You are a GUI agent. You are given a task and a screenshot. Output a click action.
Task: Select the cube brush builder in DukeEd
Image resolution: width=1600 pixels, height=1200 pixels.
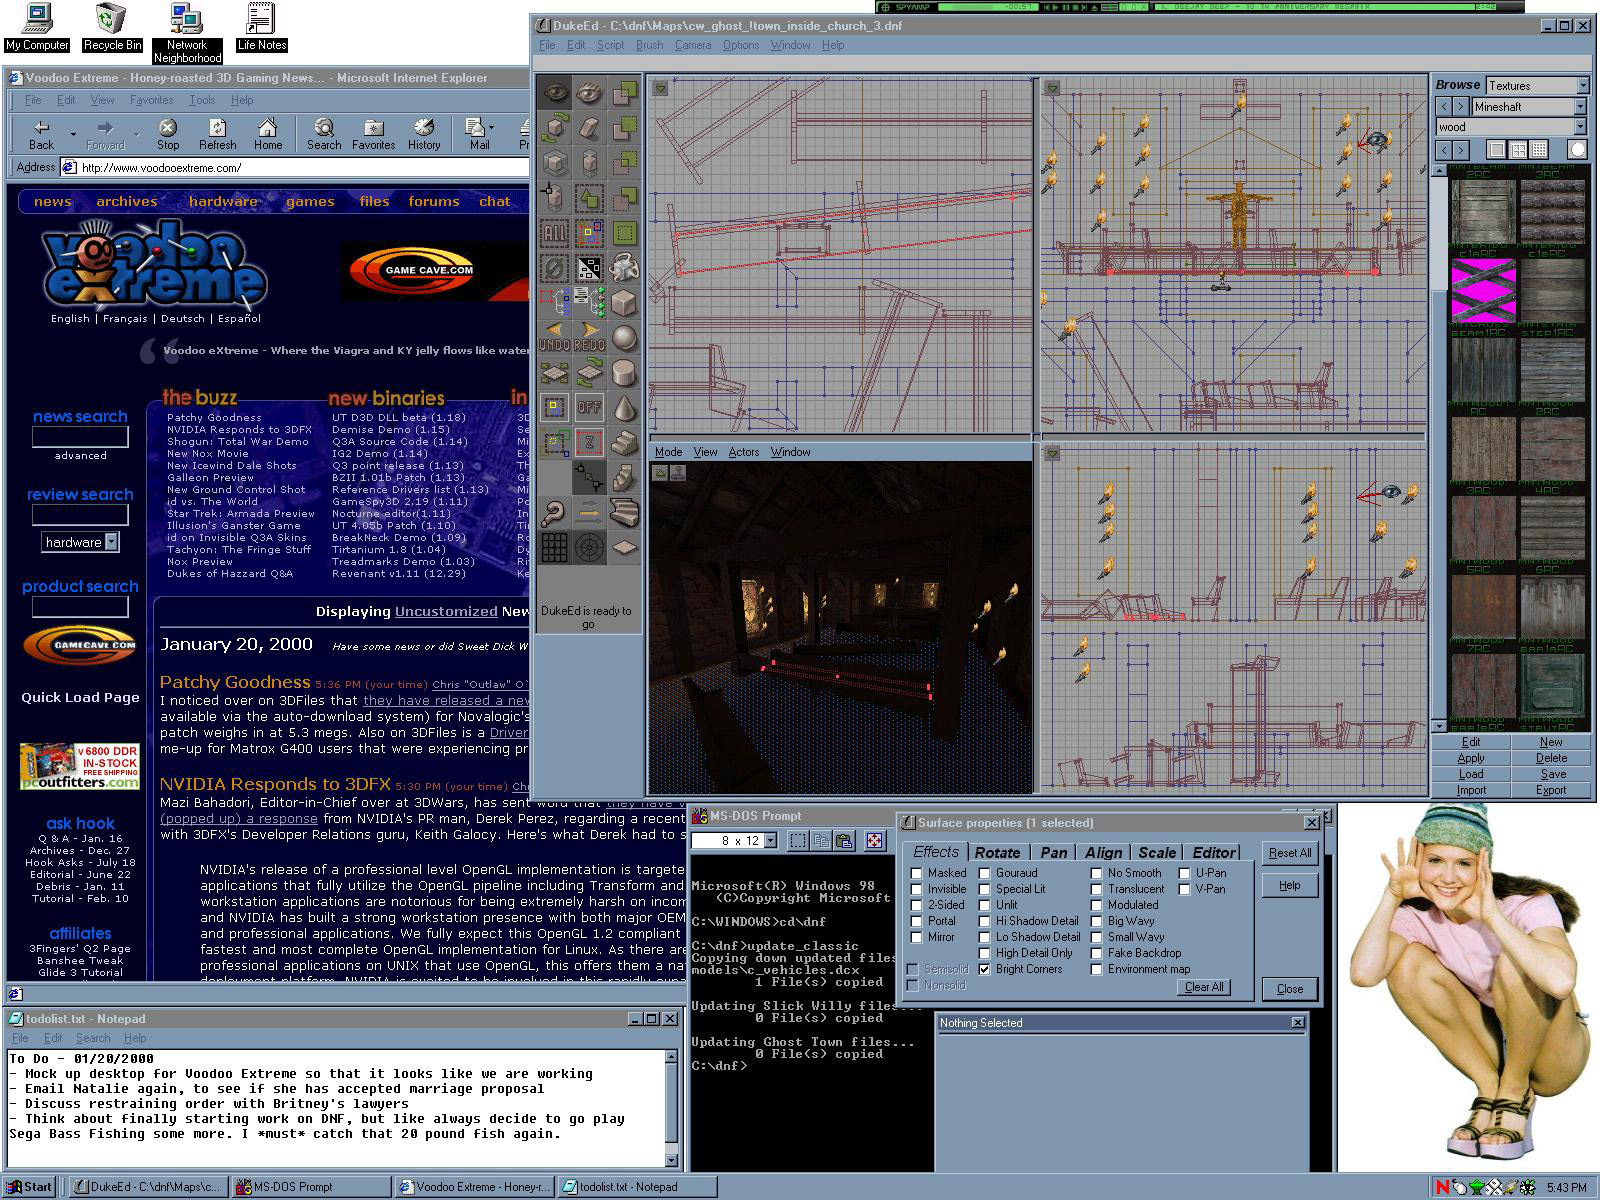tap(624, 302)
